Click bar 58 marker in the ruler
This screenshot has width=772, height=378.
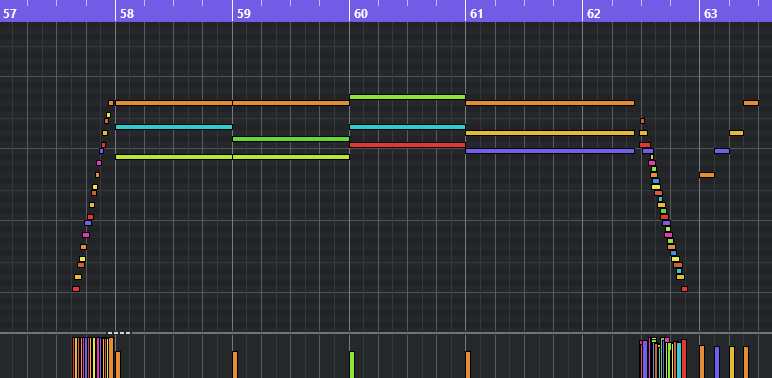coord(127,13)
